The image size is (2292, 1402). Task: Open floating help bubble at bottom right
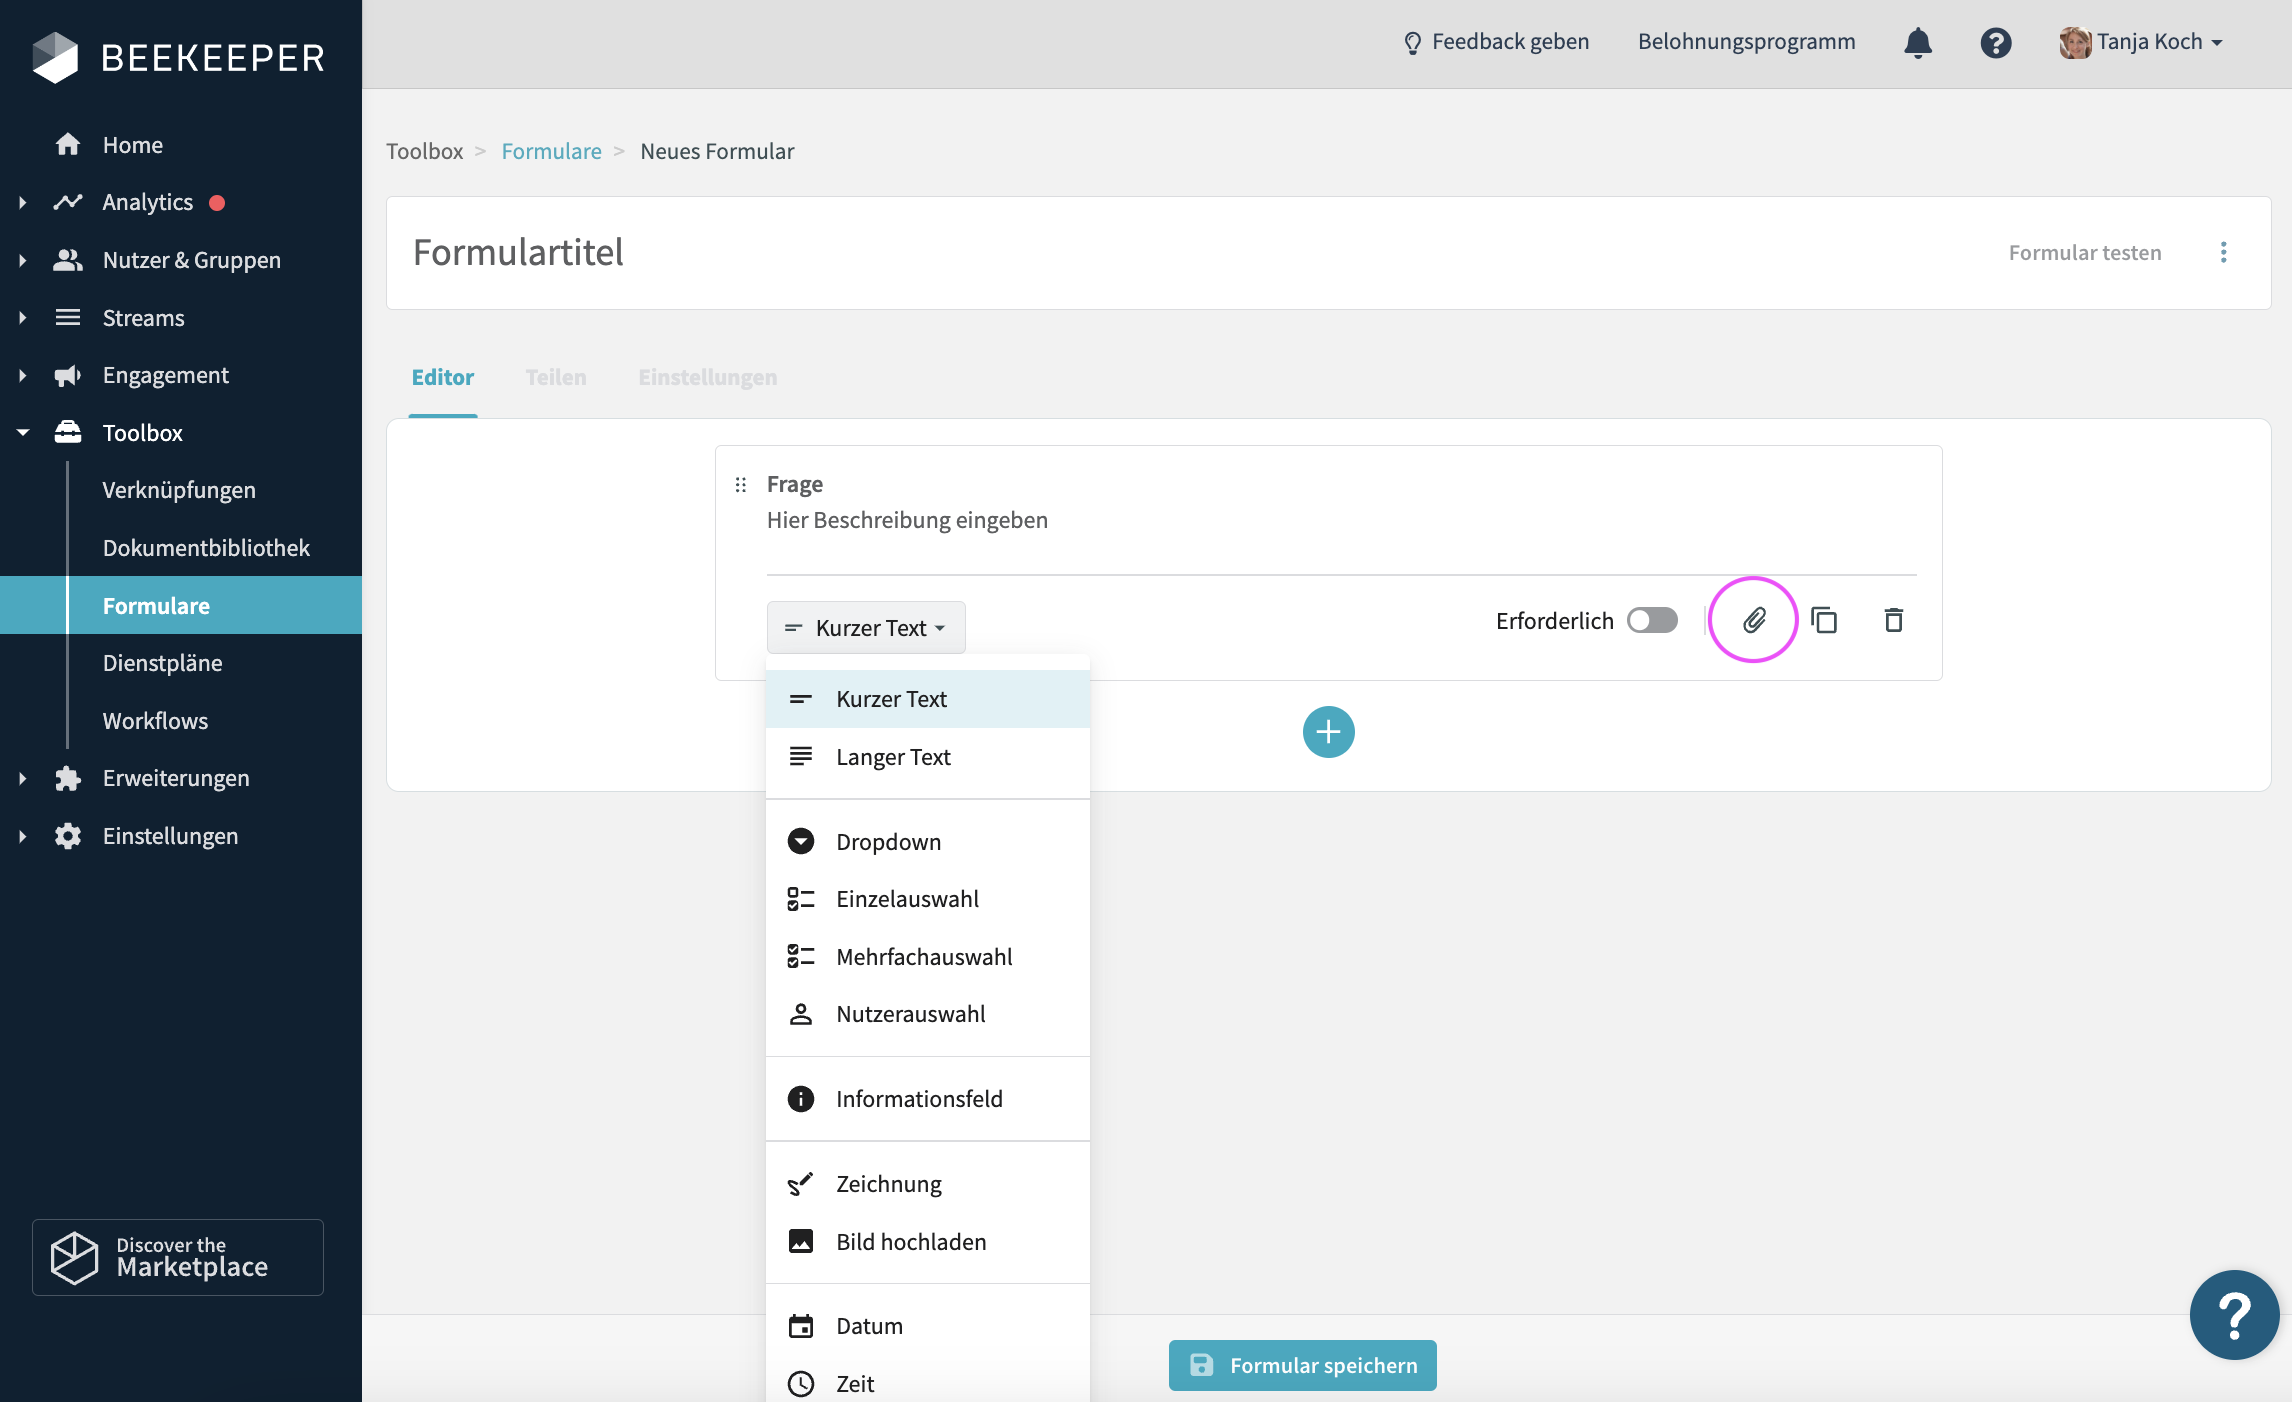(x=2234, y=1314)
